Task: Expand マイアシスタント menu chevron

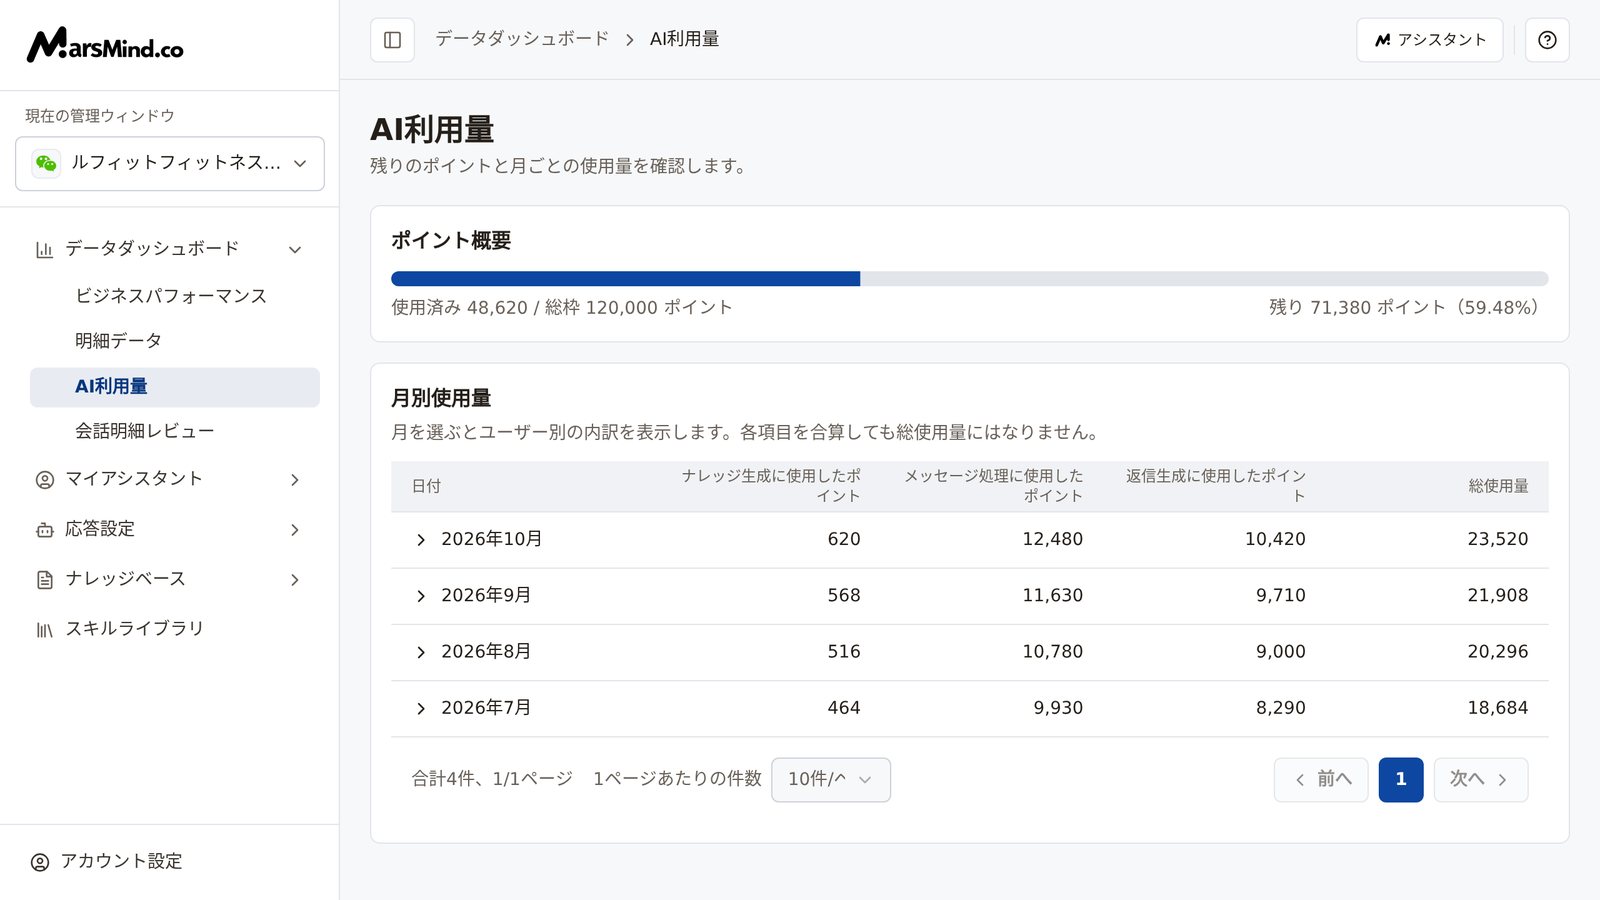Action: point(295,480)
